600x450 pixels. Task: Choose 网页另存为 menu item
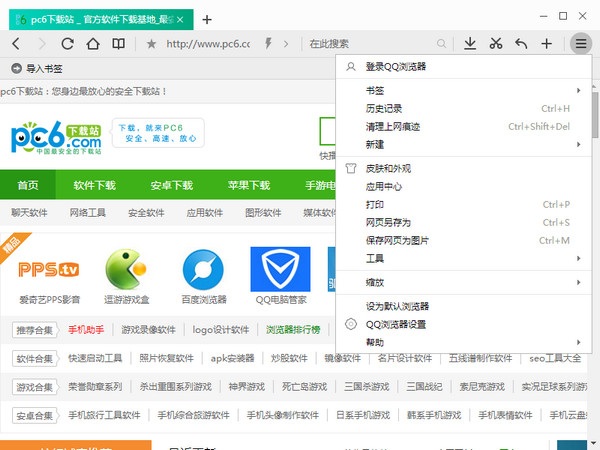point(464,223)
